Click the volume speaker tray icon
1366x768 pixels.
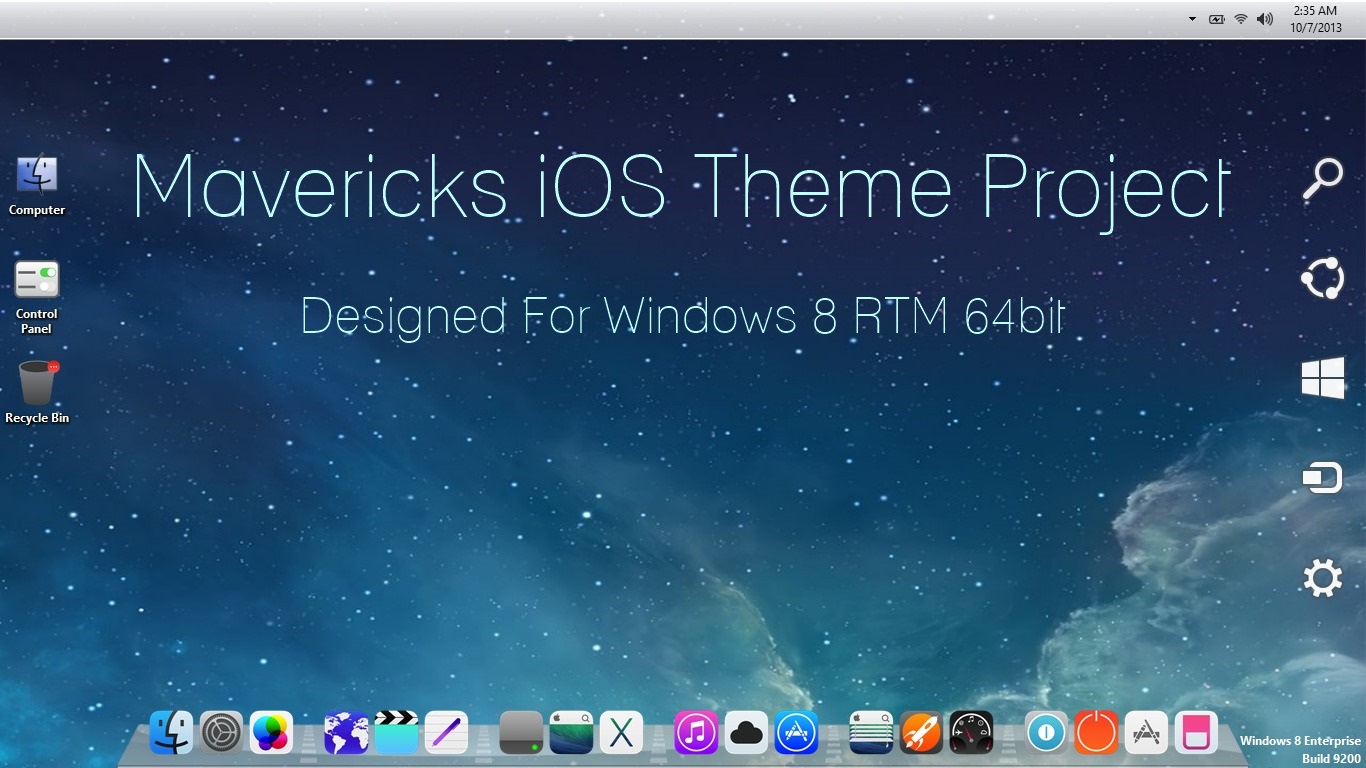click(x=1265, y=19)
